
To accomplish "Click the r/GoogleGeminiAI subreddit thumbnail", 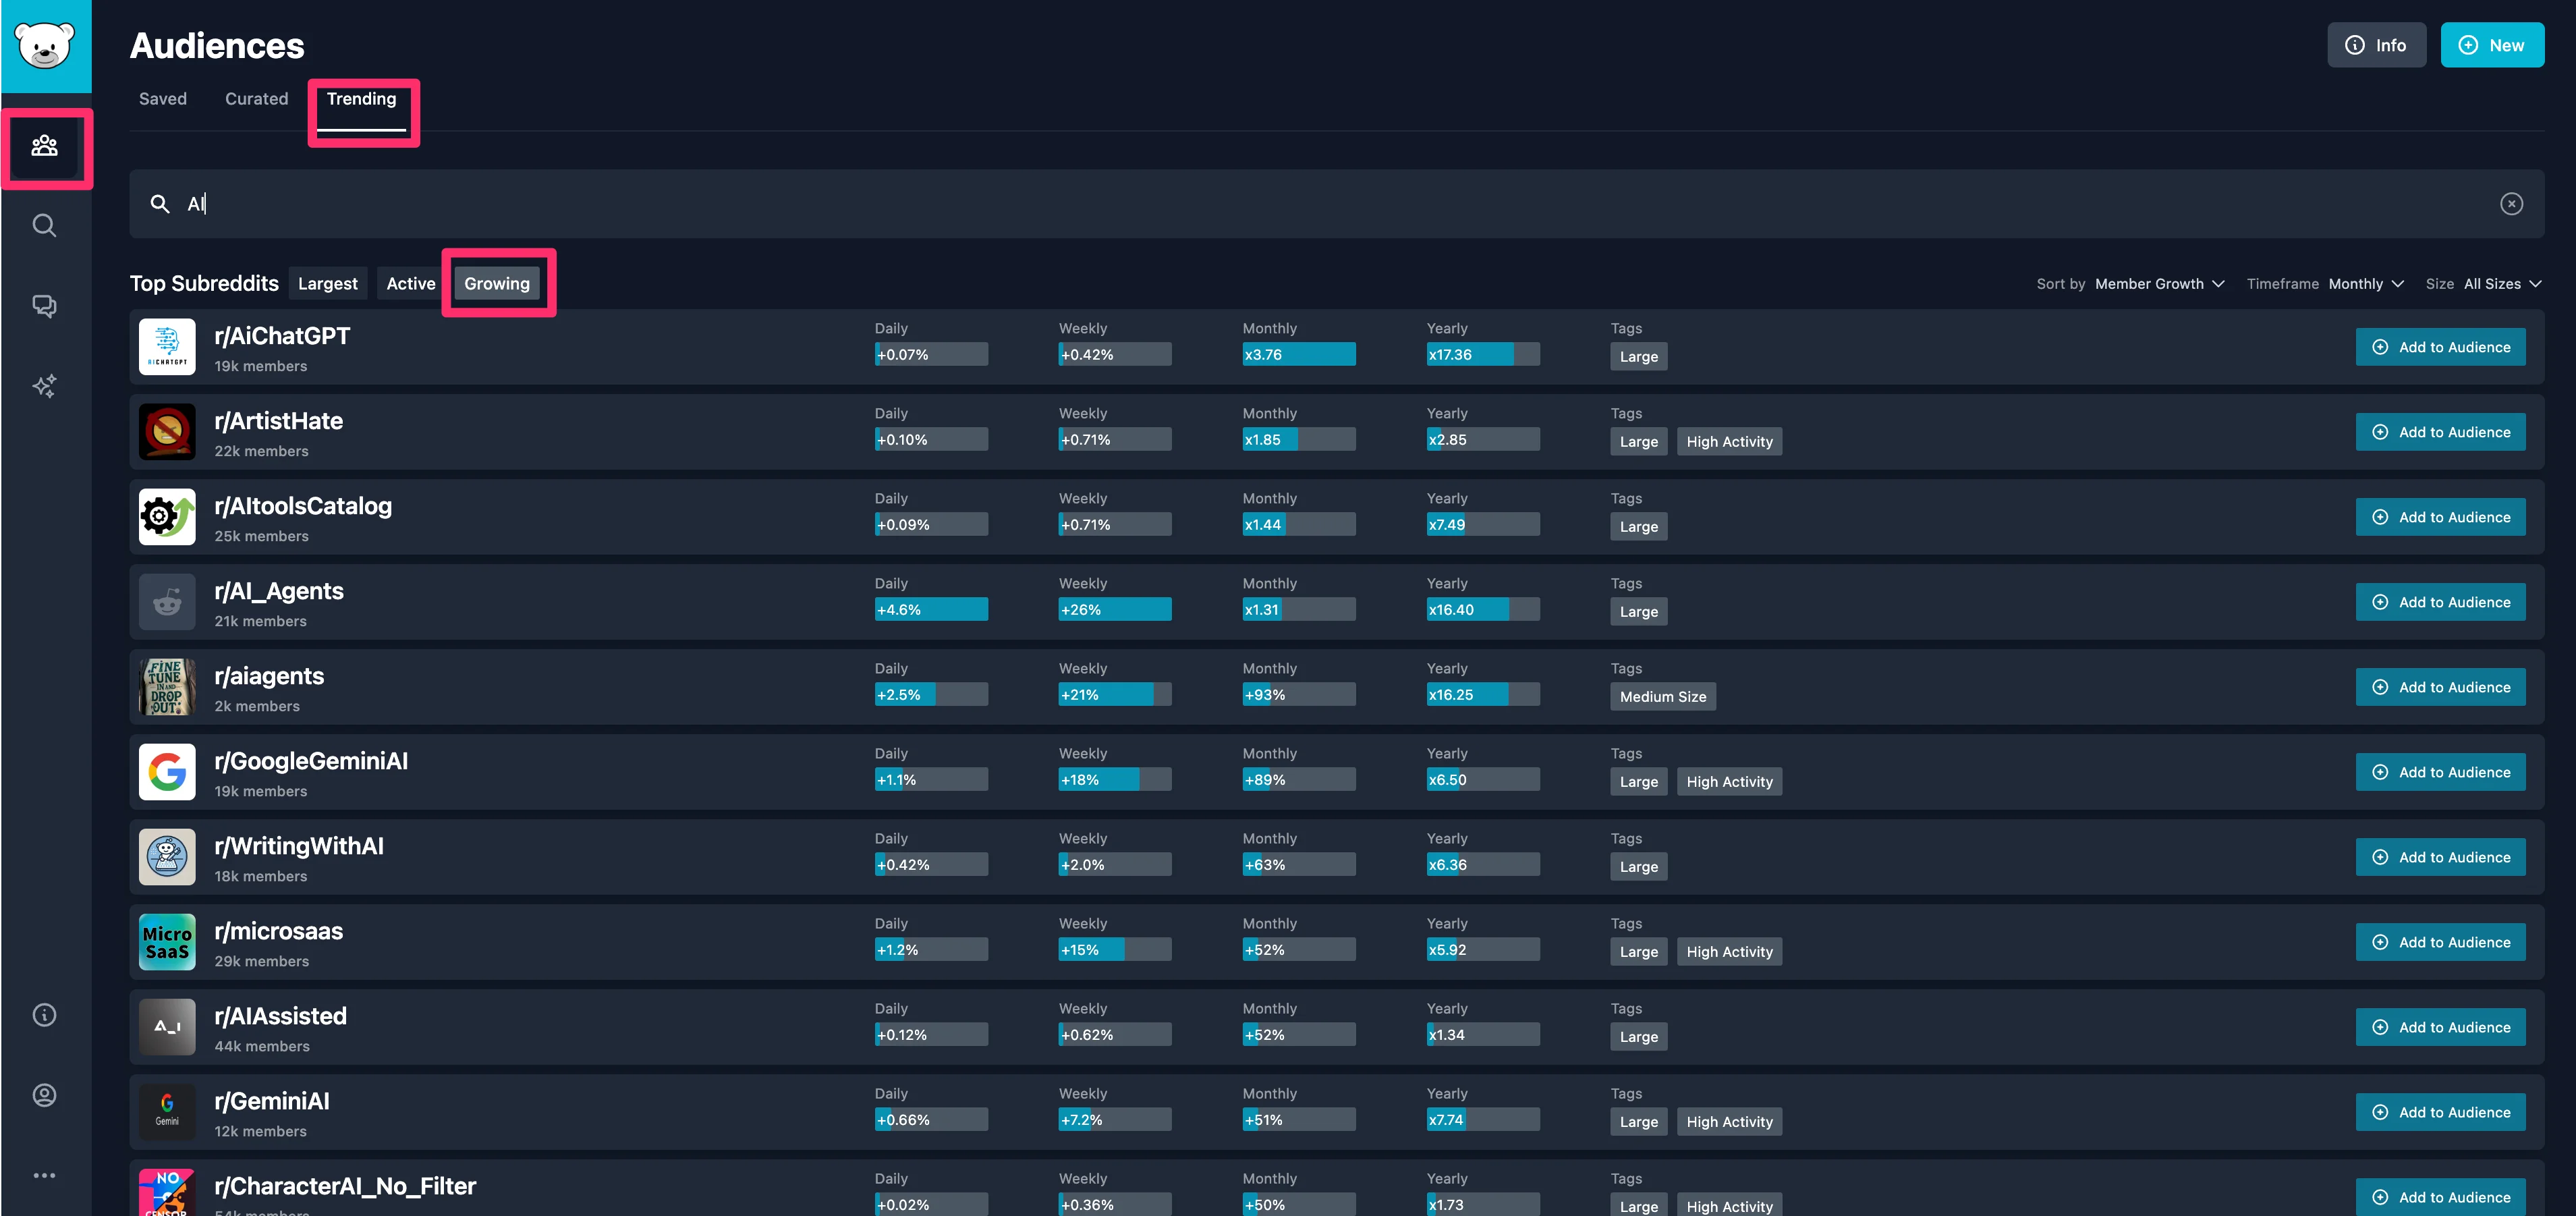I will click(167, 772).
